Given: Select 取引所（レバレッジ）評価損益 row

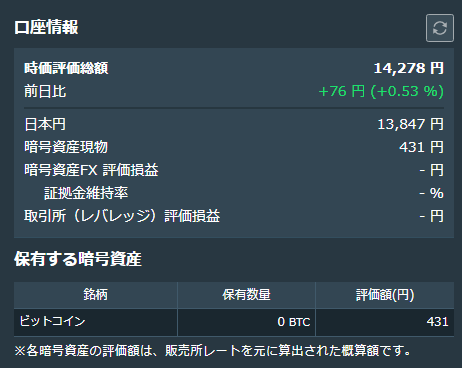Looking at the screenshot, I should tap(234, 216).
